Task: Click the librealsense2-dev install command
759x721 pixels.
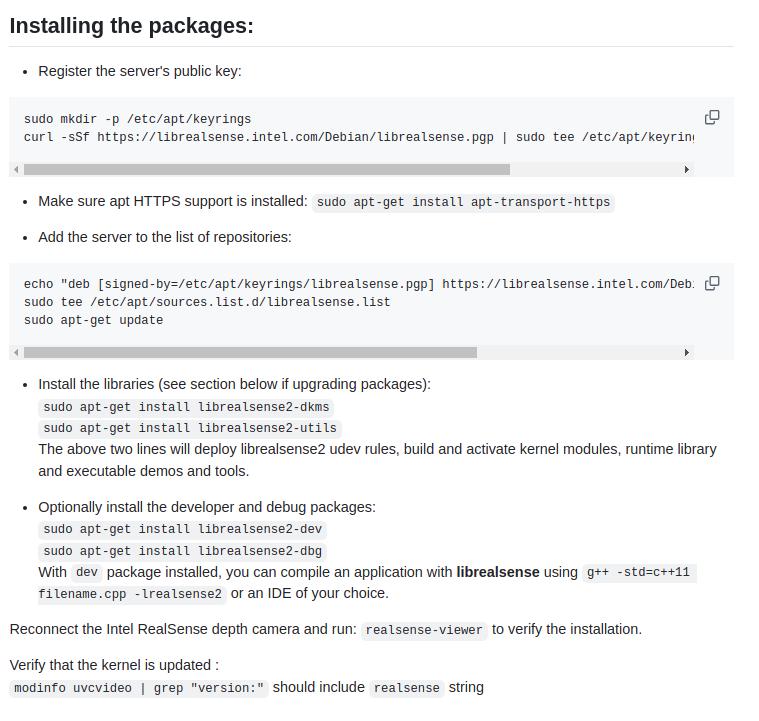Action: tap(183, 529)
